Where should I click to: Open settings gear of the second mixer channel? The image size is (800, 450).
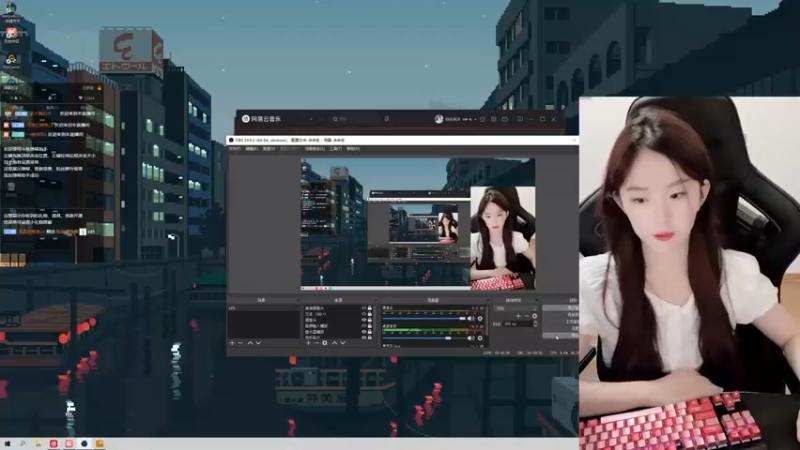point(480,338)
